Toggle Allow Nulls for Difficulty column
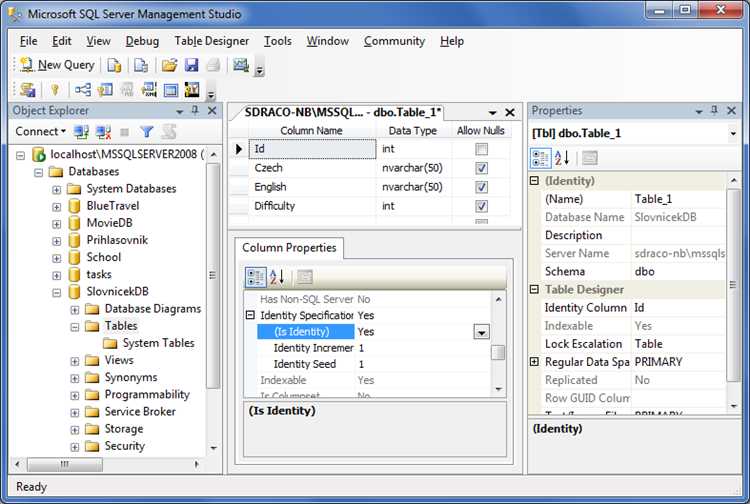The height and width of the screenshot is (504, 750). click(x=481, y=206)
